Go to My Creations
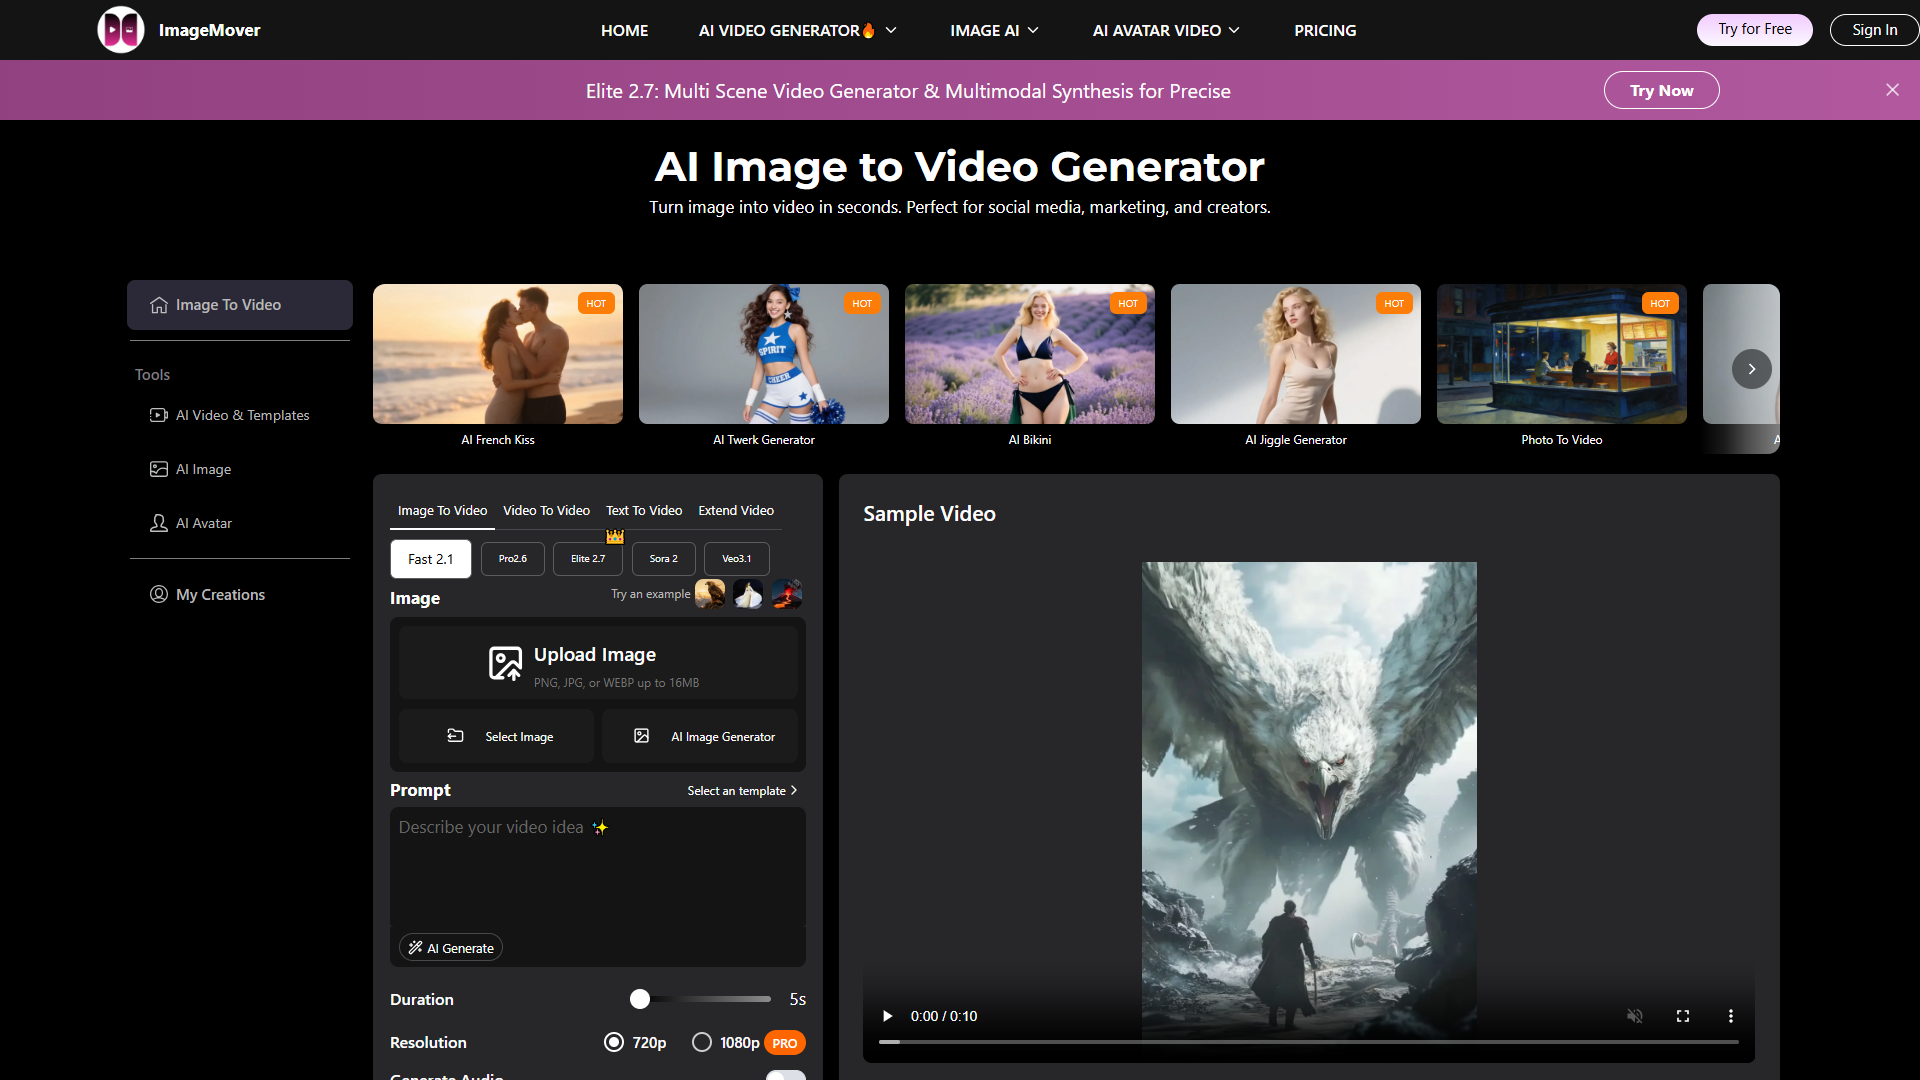The width and height of the screenshot is (1920, 1080). coord(207,594)
